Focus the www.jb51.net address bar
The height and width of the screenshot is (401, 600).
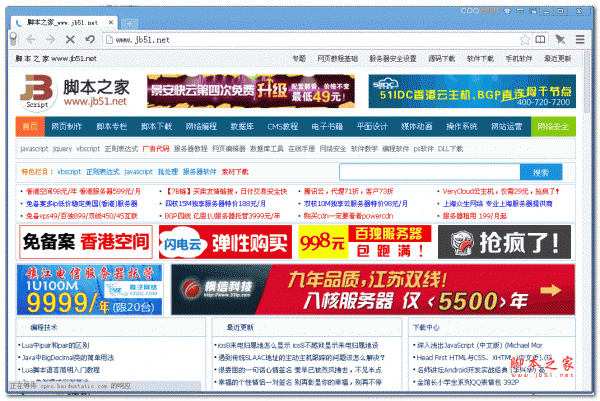click(x=312, y=40)
